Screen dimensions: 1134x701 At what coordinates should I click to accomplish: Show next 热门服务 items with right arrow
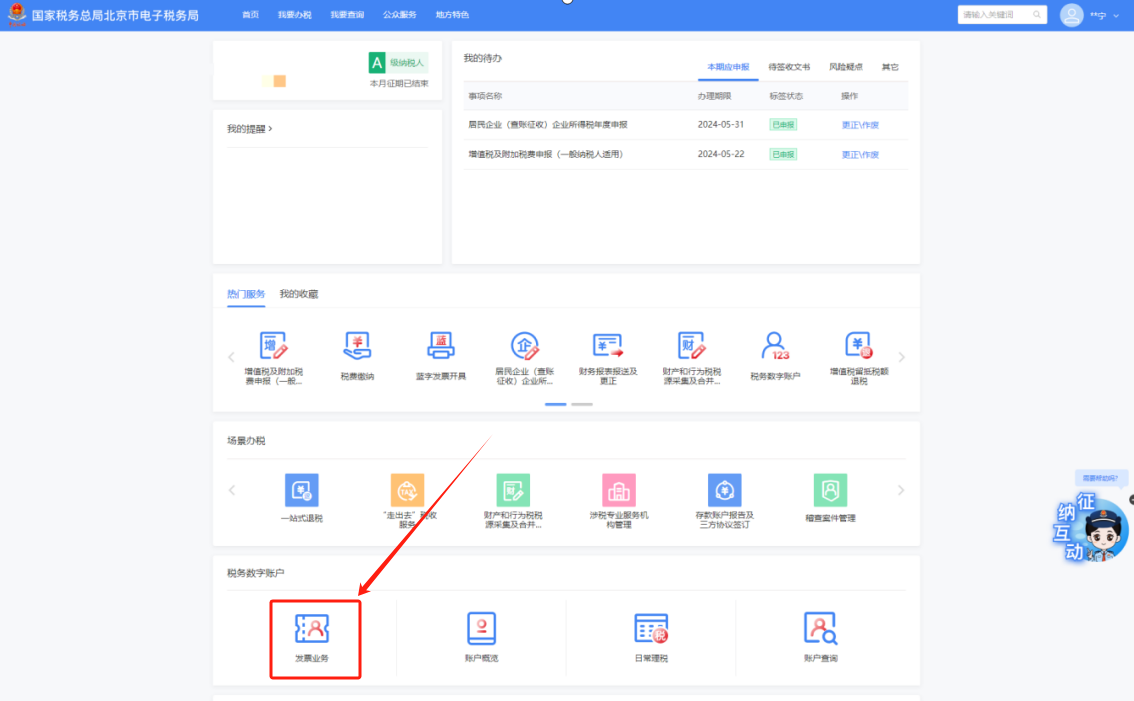click(x=901, y=357)
